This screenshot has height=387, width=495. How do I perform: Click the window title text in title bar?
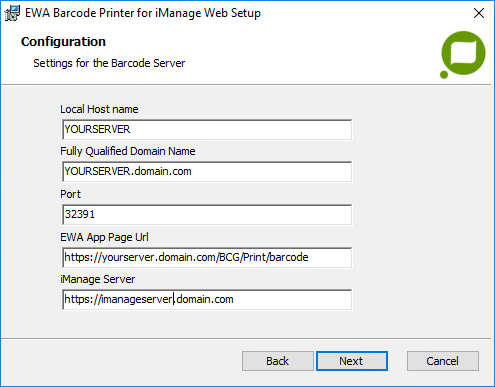click(x=143, y=13)
